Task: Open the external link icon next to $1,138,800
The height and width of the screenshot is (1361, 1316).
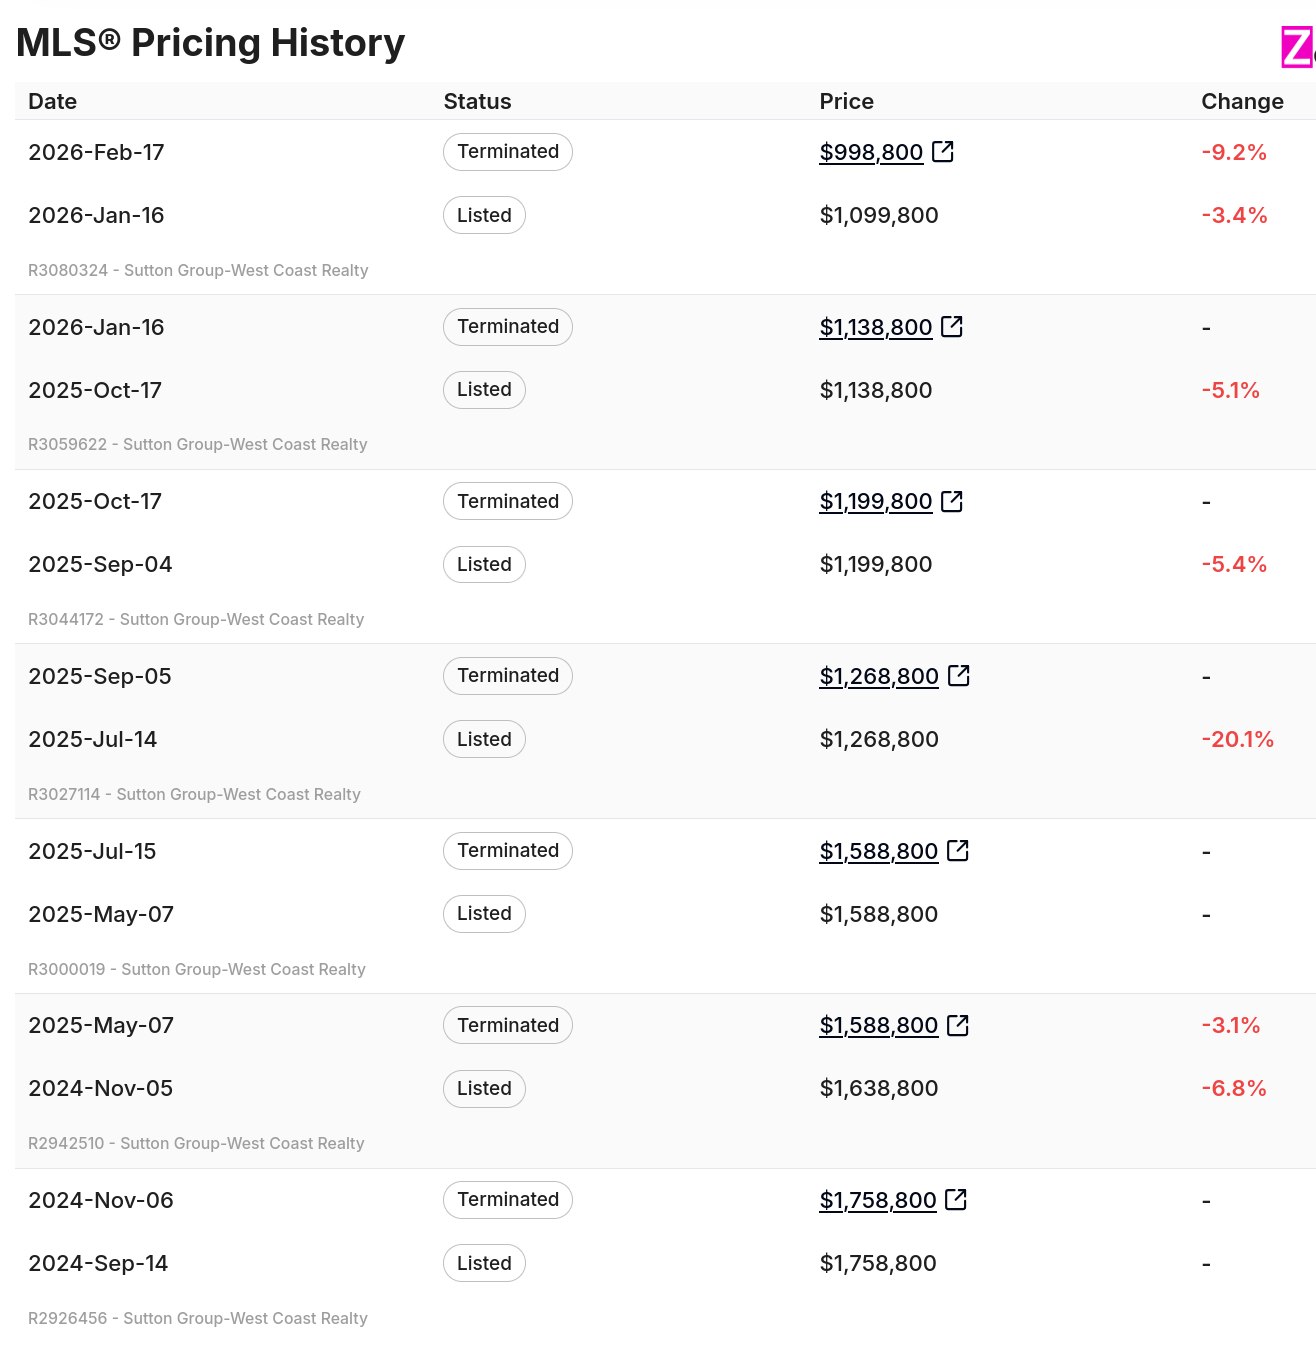Action: pyautogui.click(x=952, y=327)
